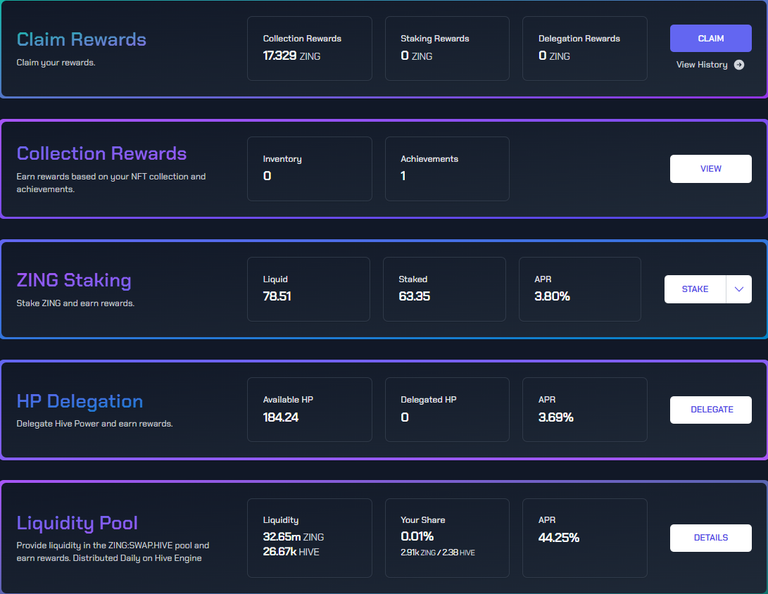Click 'Delegate Hive Power and earn rewards.' text
Image resolution: width=768 pixels, height=594 pixels.
pos(95,424)
